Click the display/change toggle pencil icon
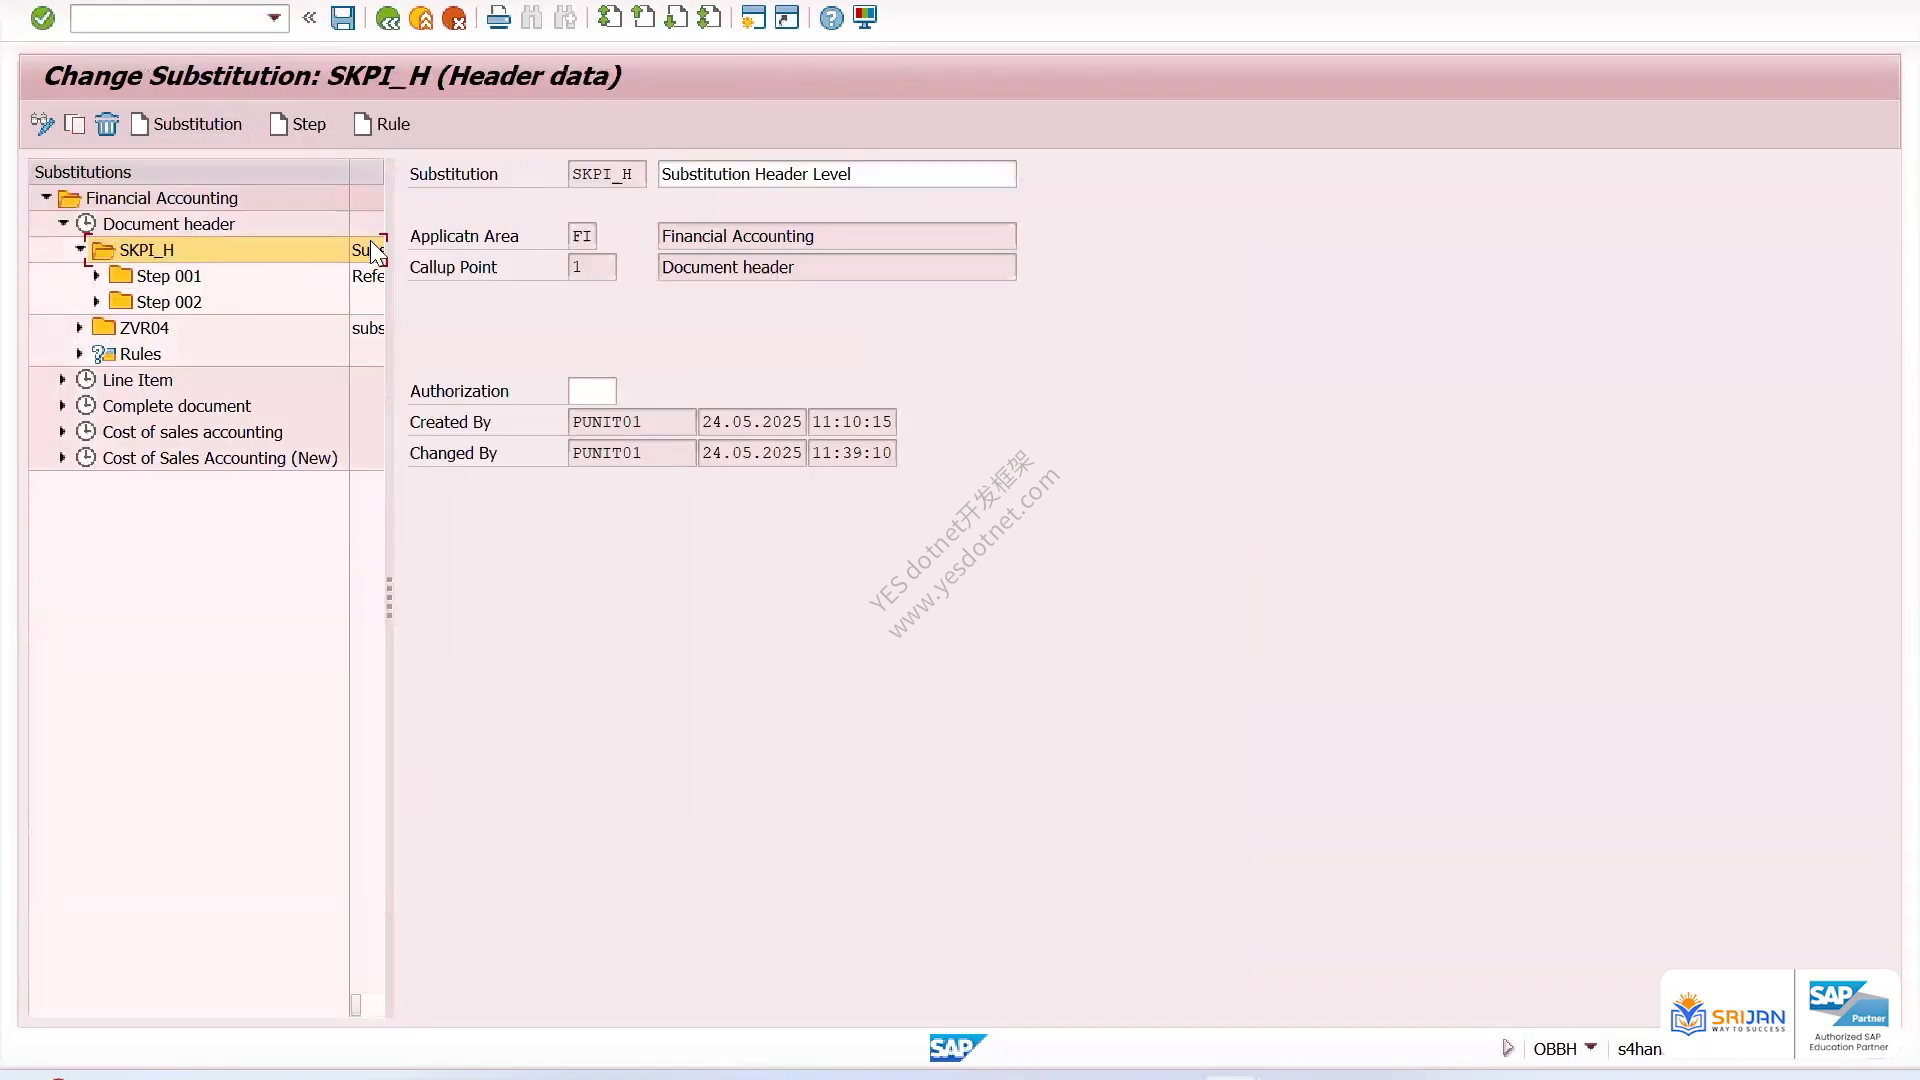This screenshot has height=1080, width=1920. pos(42,124)
